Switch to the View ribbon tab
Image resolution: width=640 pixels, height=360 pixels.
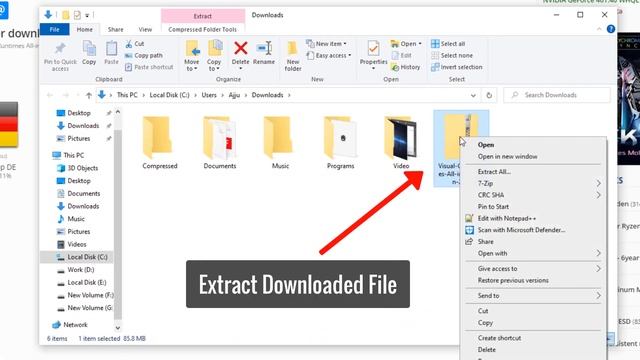pyautogui.click(x=145, y=29)
